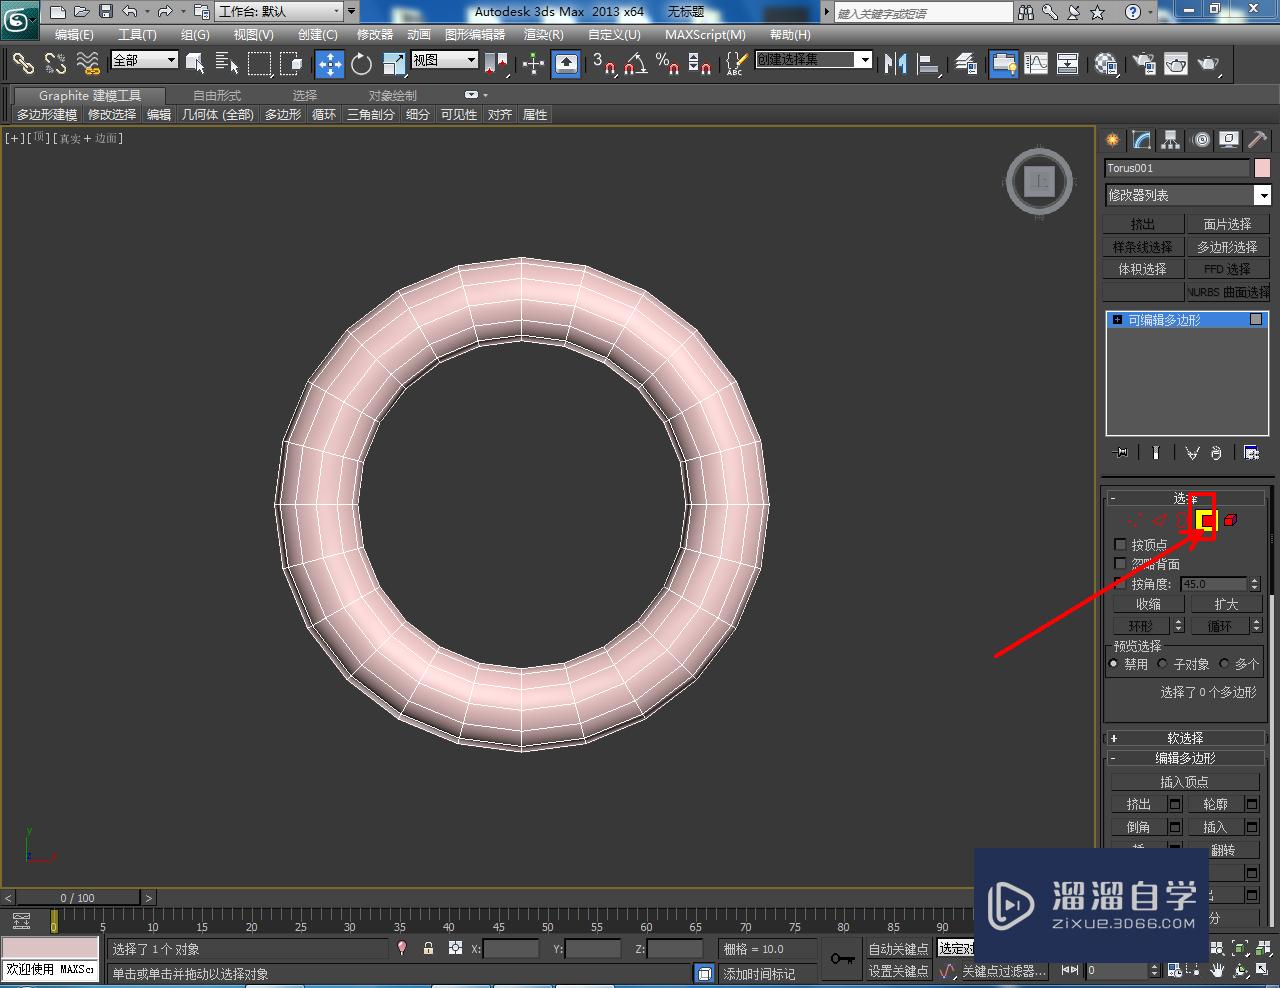The width and height of the screenshot is (1280, 988).
Task: Click Select and Manipulate icon
Action: (533, 64)
